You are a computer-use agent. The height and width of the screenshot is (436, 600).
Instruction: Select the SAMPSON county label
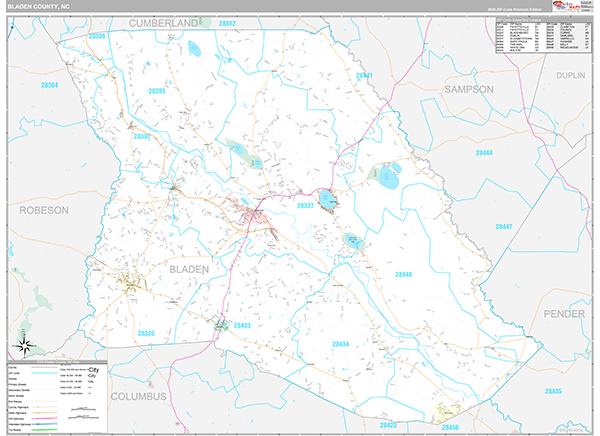pos(469,90)
